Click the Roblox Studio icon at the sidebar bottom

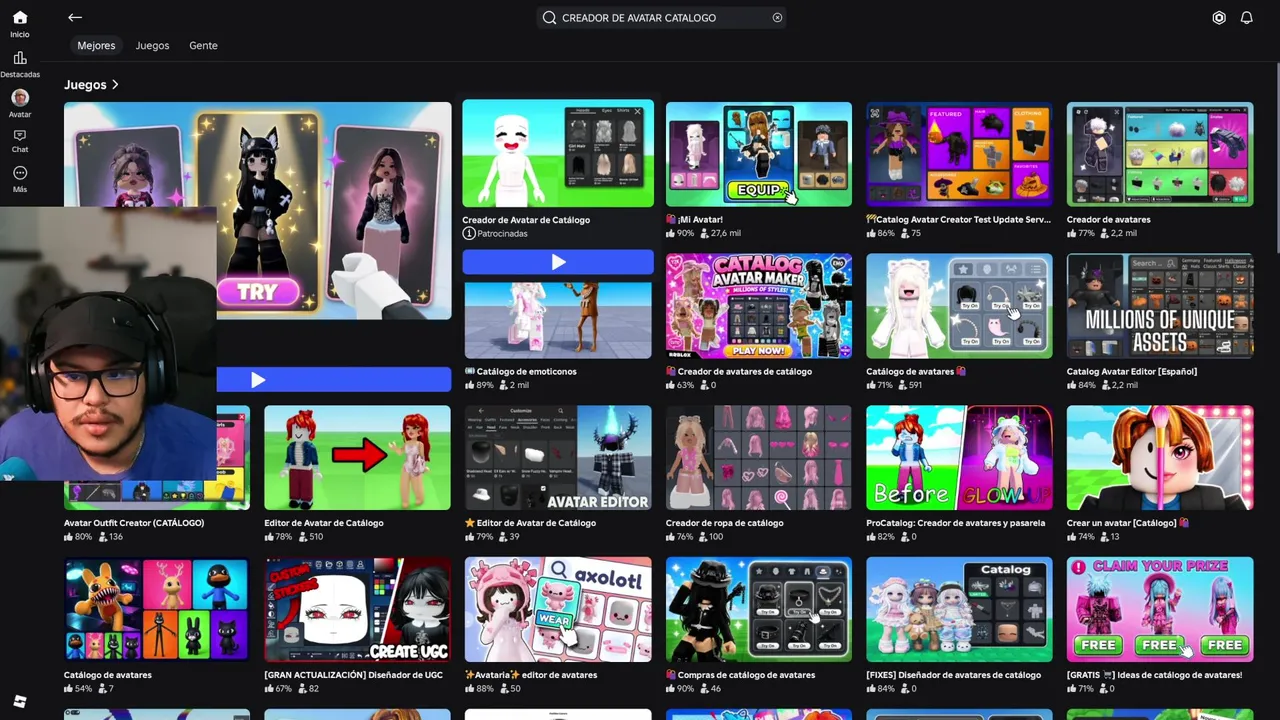pyautogui.click(x=20, y=701)
